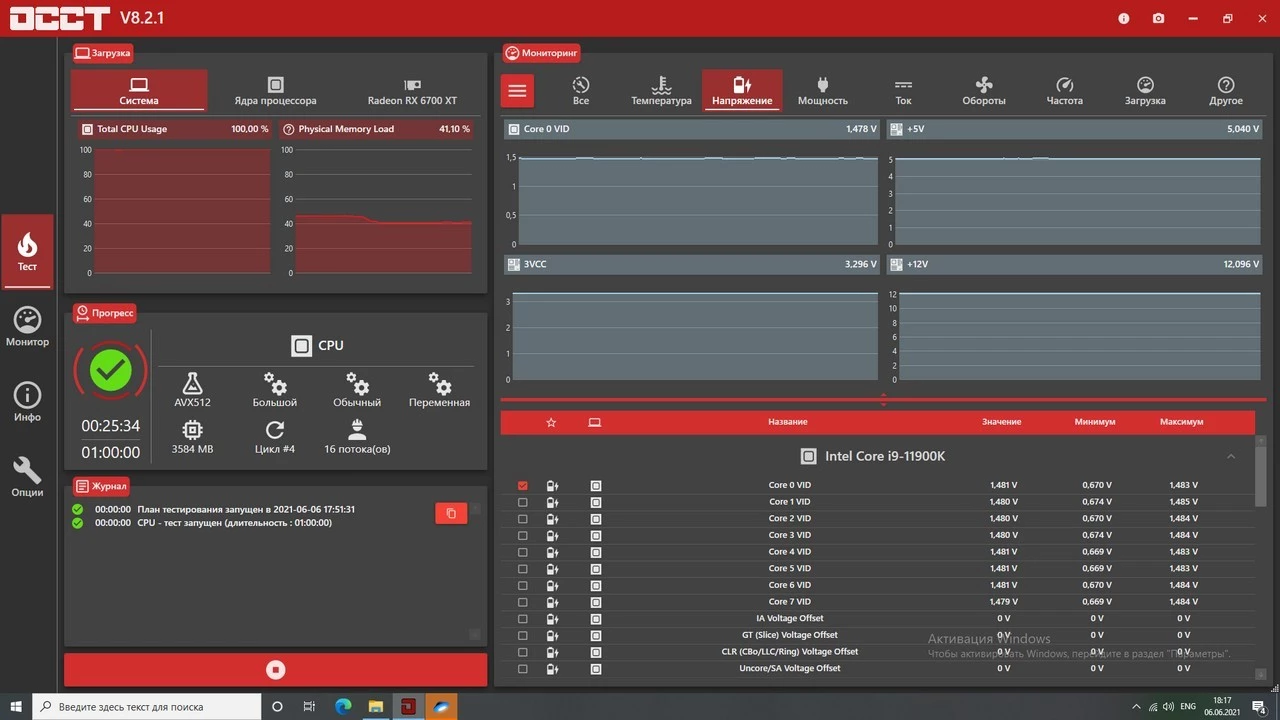Click the AVX512 instruction set flask icon
Screen dimensions: 1280x720
192,383
